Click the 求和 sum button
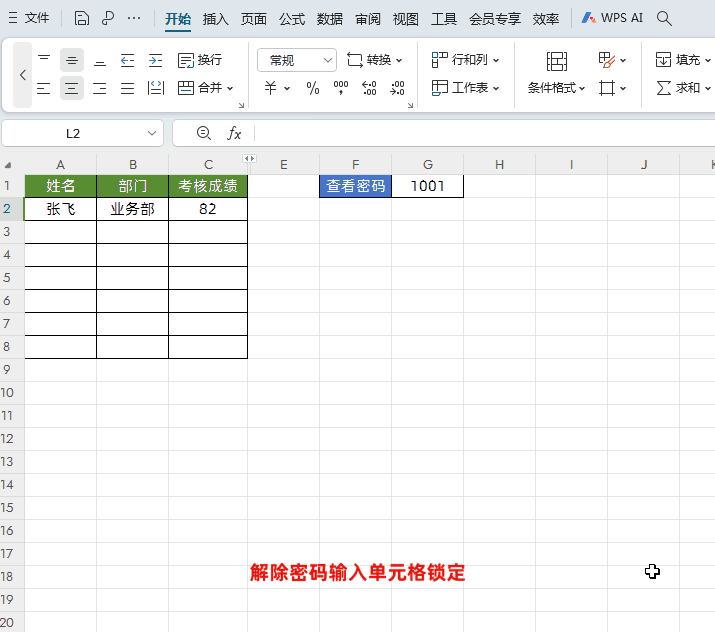The height and width of the screenshot is (632, 715). [x=680, y=88]
